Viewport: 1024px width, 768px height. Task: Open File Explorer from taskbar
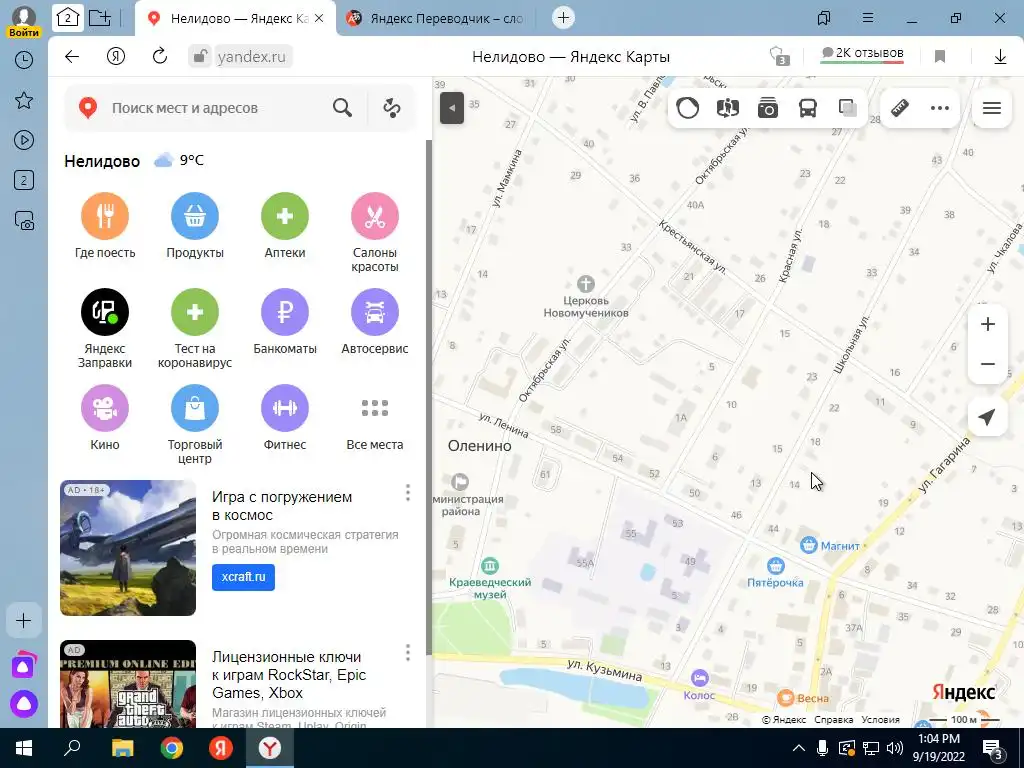[x=122, y=748]
